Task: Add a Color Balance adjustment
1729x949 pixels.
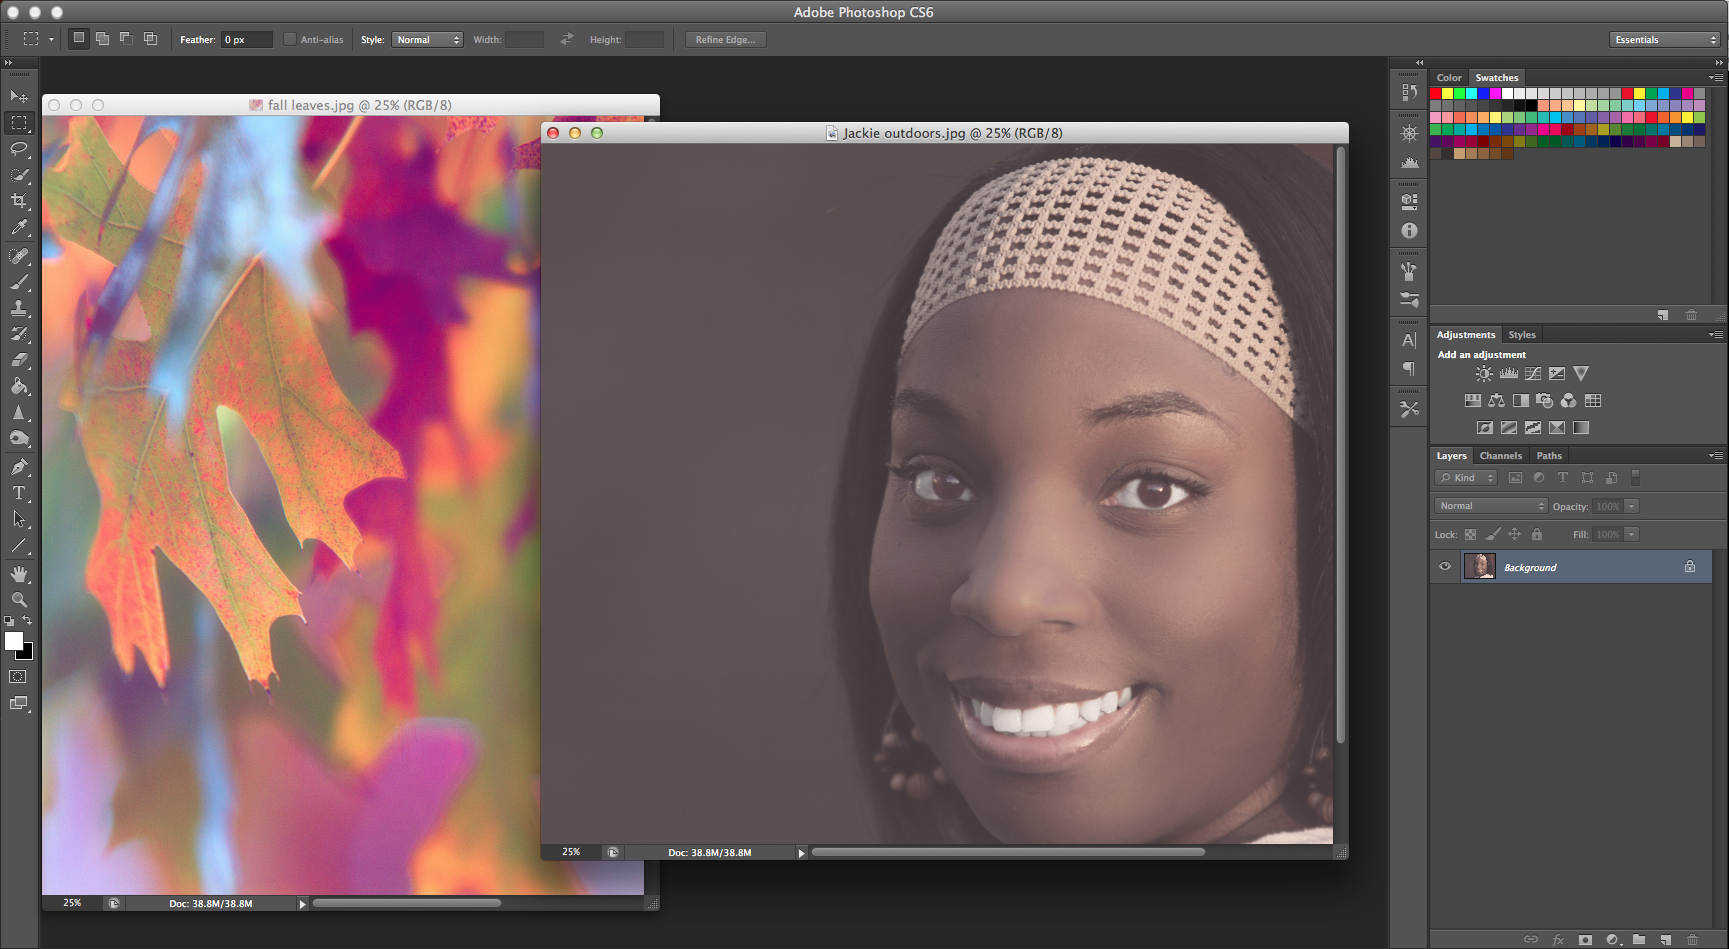Action: pyautogui.click(x=1497, y=400)
